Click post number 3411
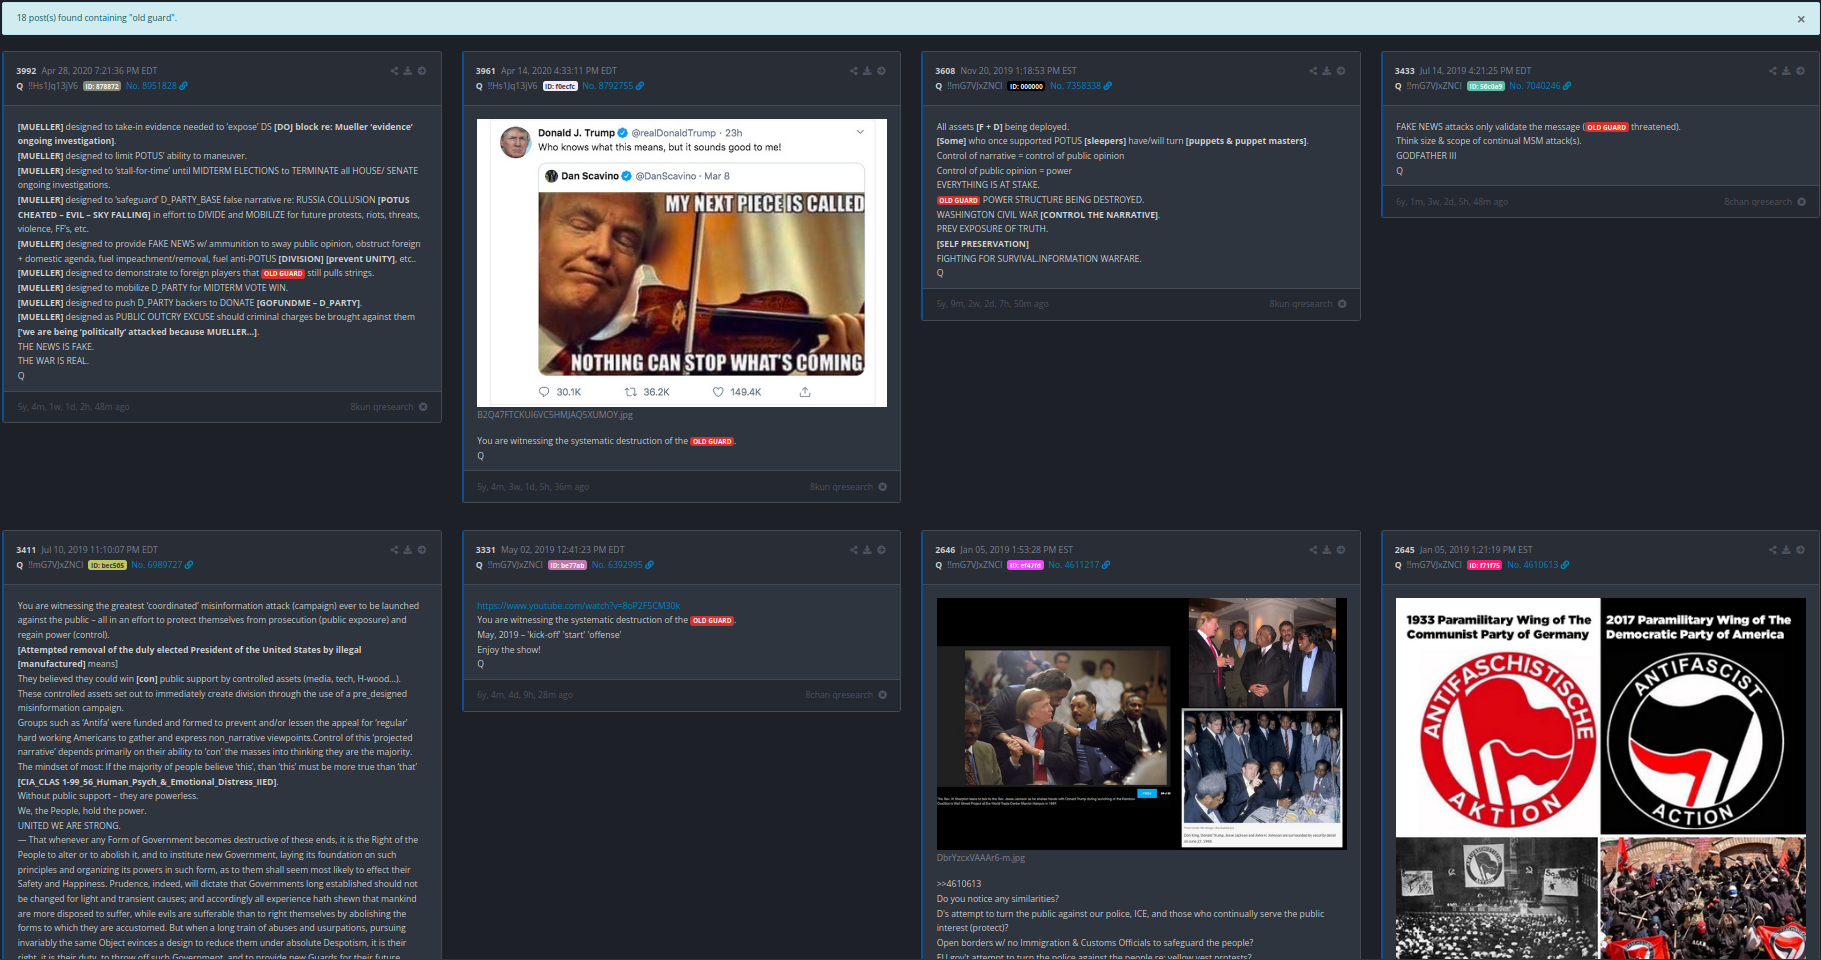Image resolution: width=1821 pixels, height=960 pixels. click(26, 550)
